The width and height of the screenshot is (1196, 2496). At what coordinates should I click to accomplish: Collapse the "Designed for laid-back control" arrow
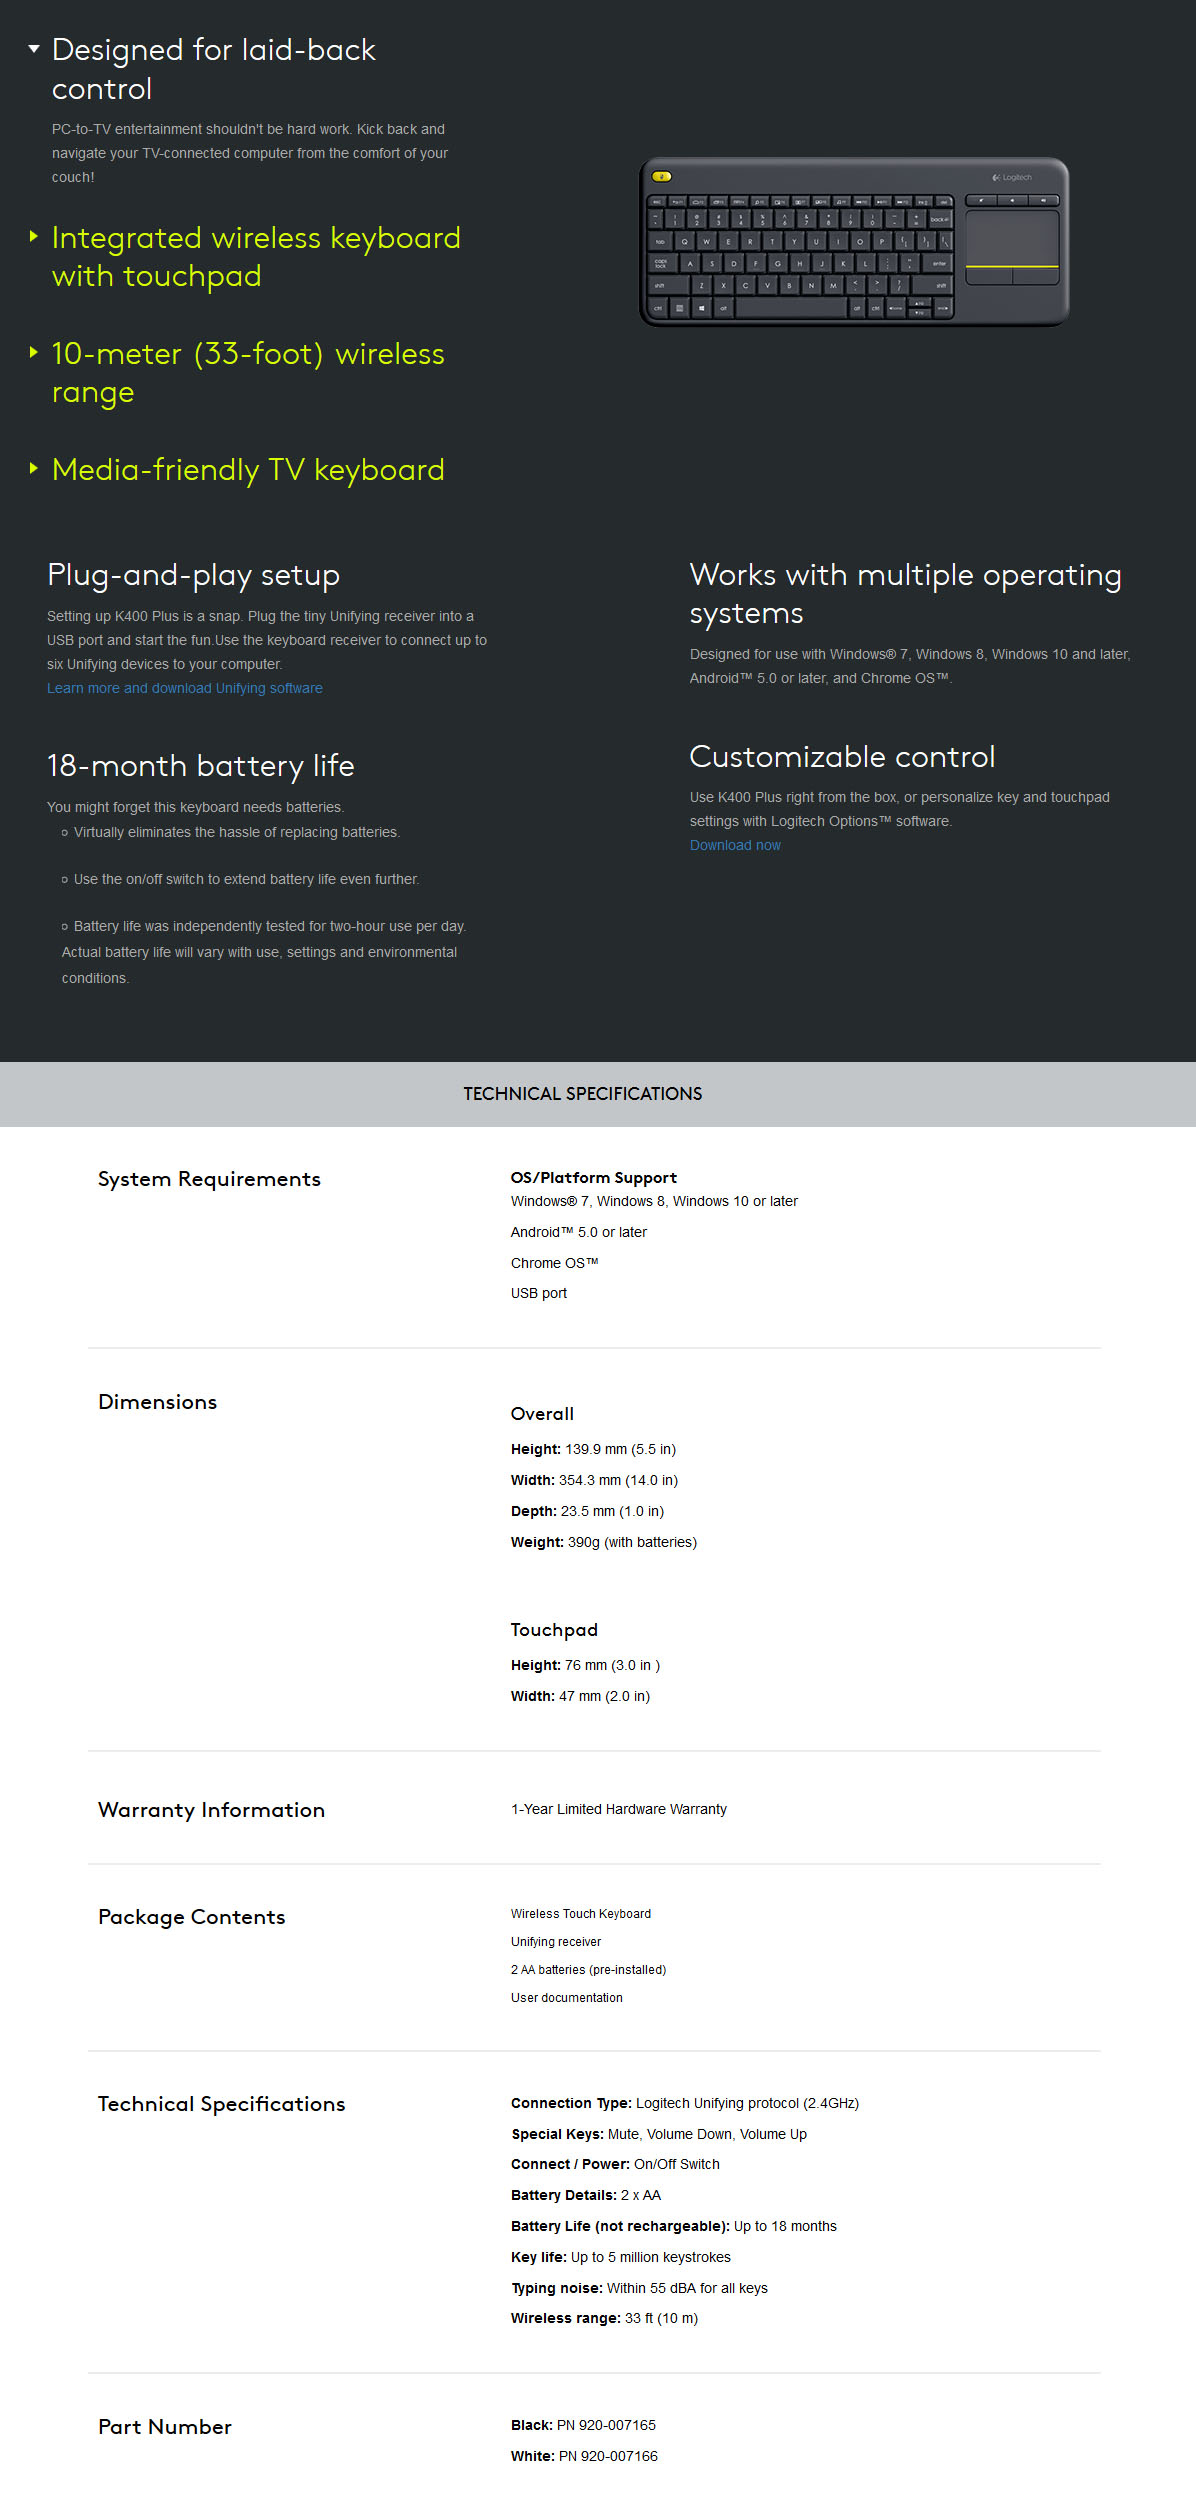(x=34, y=48)
